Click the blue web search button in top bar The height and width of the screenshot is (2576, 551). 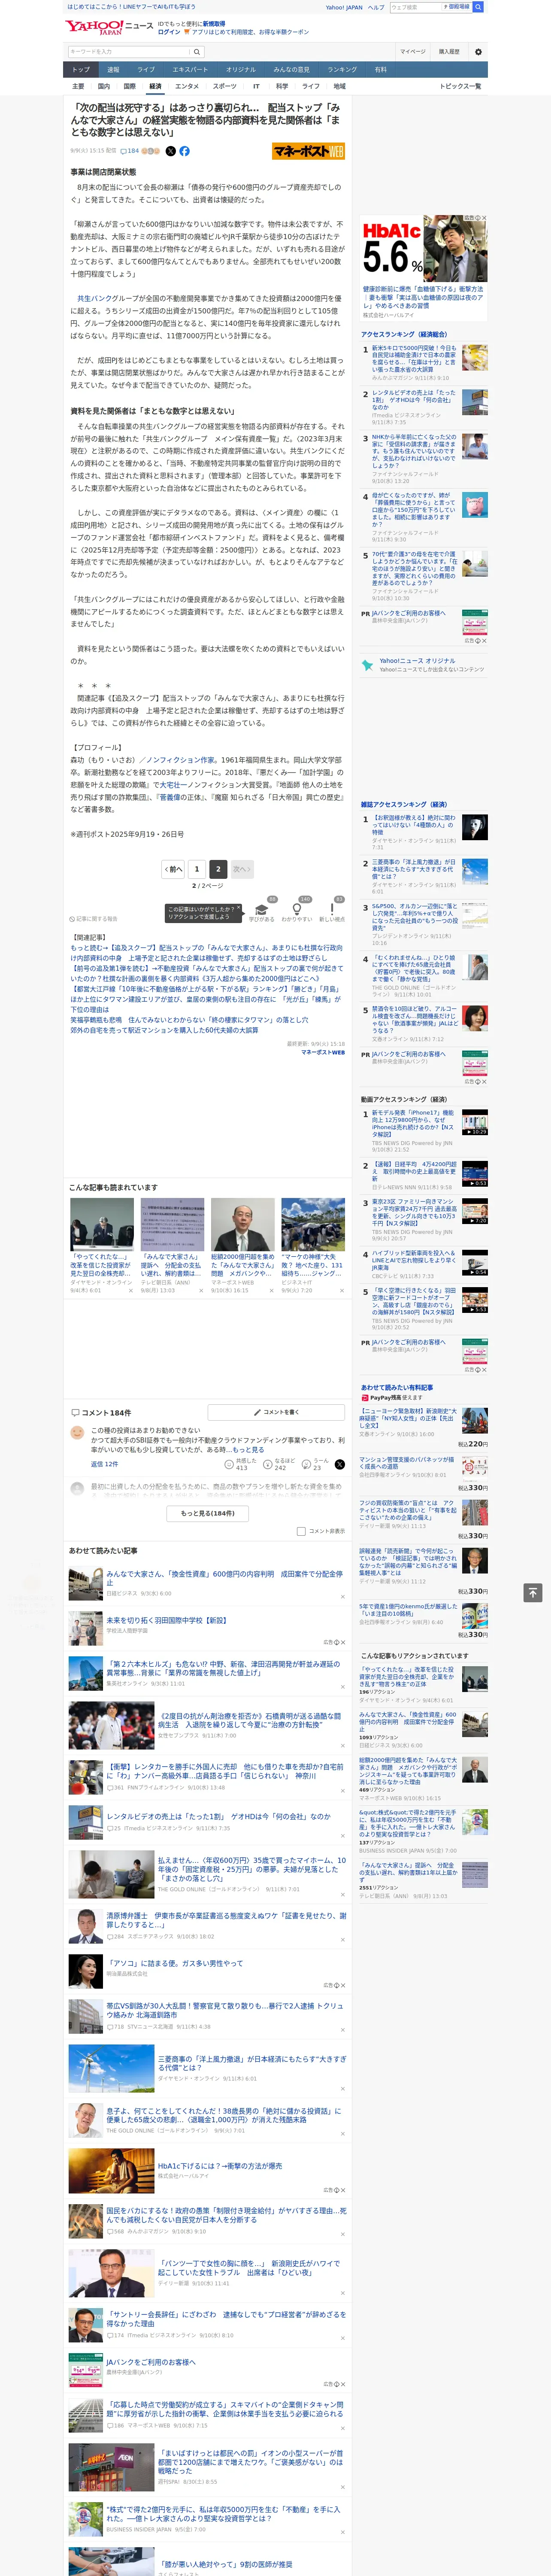(478, 7)
